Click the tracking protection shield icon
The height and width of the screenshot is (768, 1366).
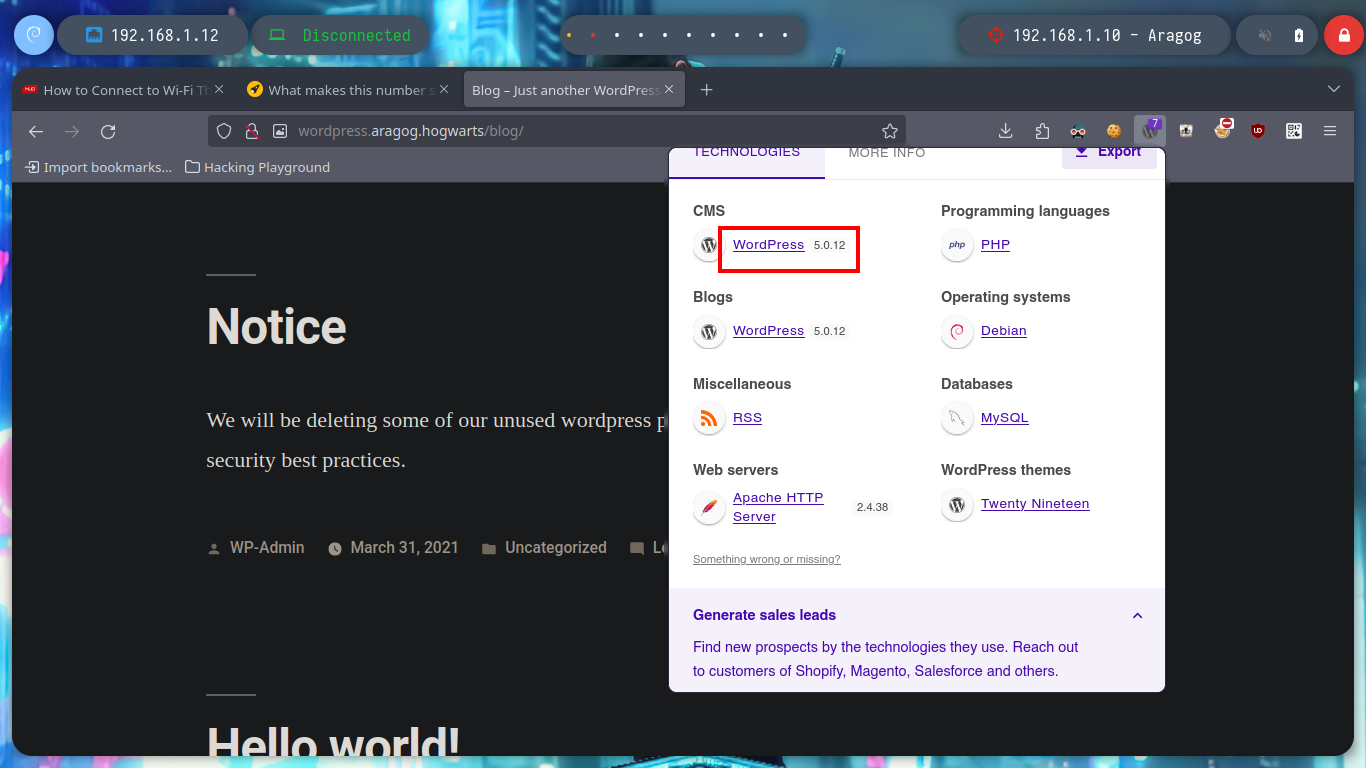(224, 131)
